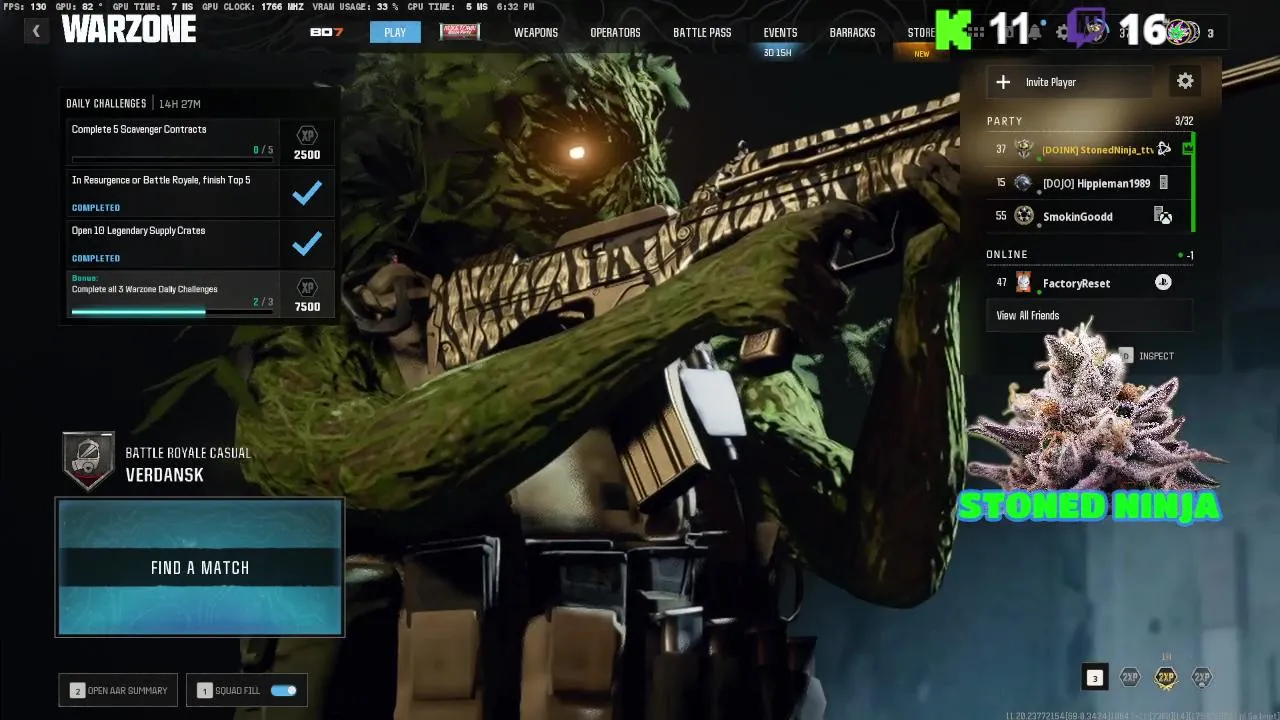Select the last silver 2XP token
This screenshot has height=720, width=1280.
[x=1202, y=678]
